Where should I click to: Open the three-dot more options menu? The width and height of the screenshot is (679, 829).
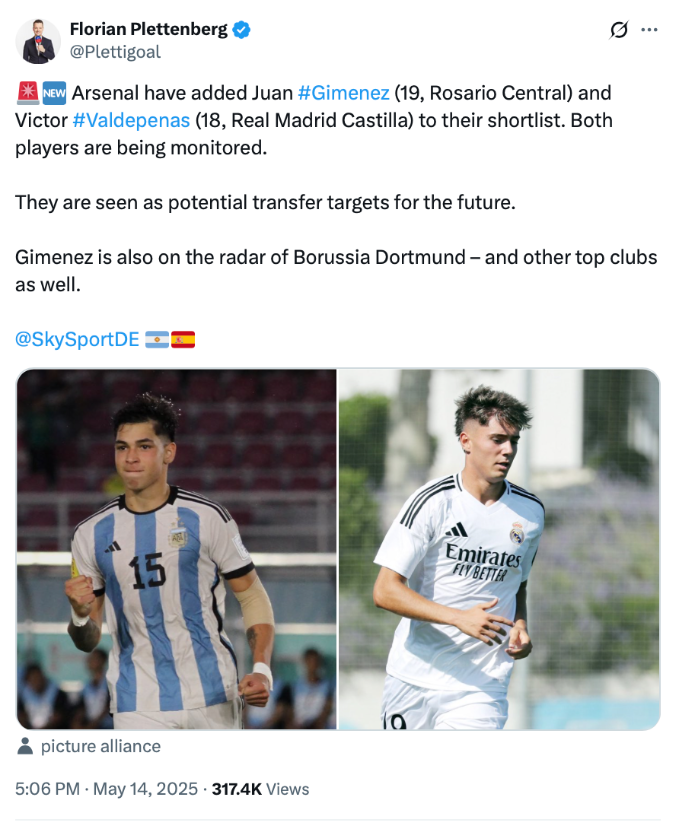click(649, 30)
